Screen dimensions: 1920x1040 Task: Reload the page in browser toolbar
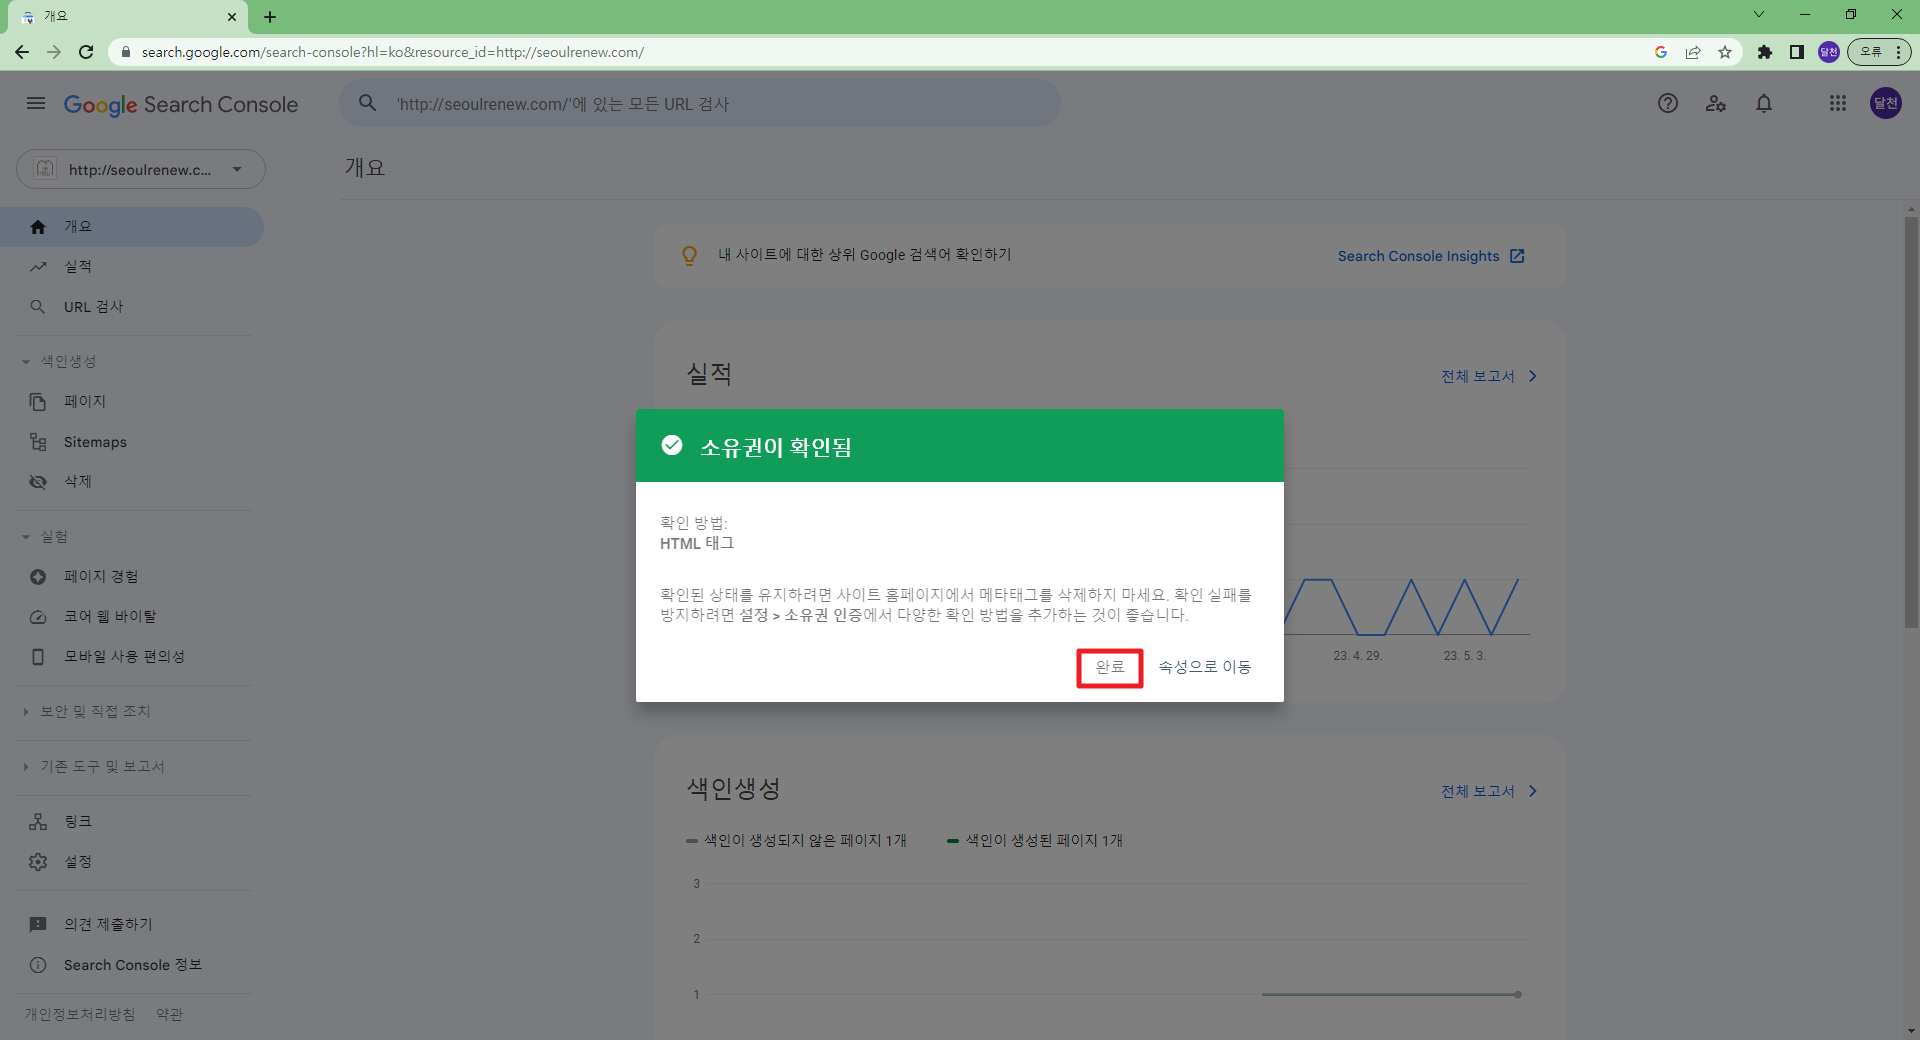tap(86, 52)
